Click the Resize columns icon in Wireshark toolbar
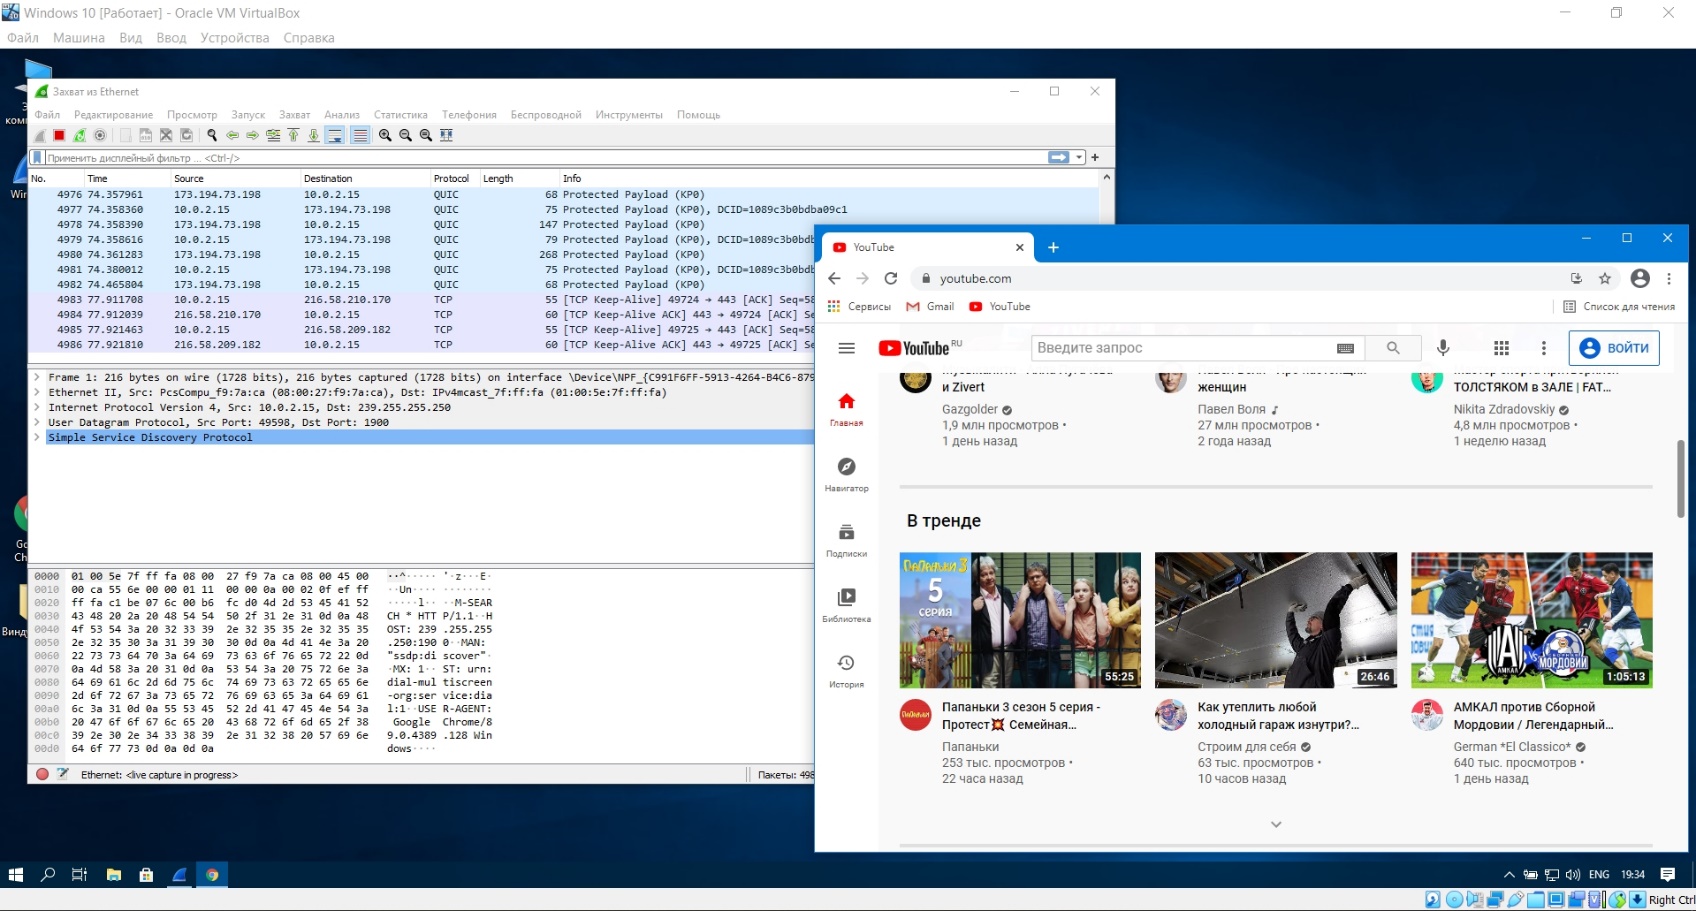The image size is (1696, 911). [x=447, y=135]
